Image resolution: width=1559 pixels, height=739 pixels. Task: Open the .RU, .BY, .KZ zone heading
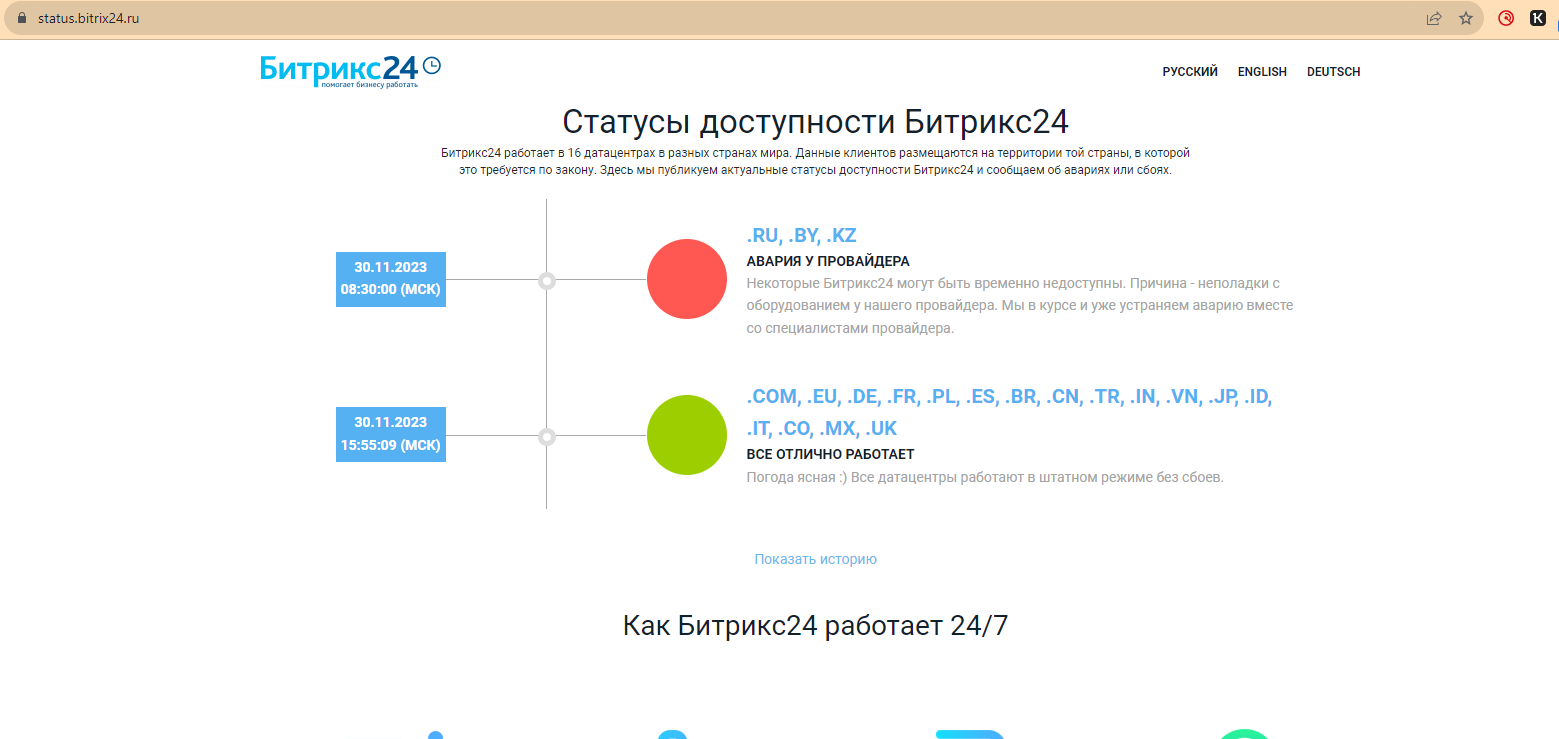(802, 236)
